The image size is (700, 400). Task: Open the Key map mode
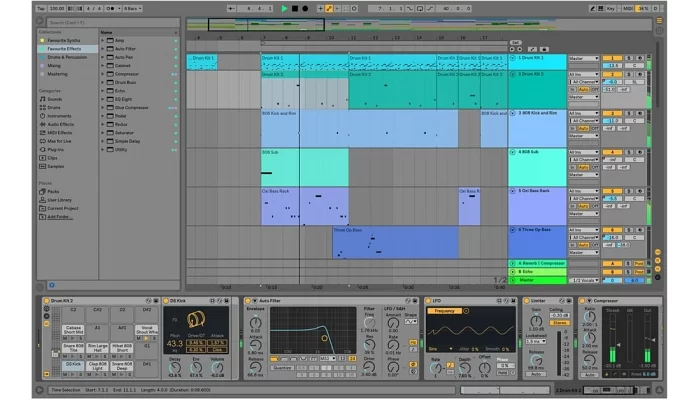[611, 8]
